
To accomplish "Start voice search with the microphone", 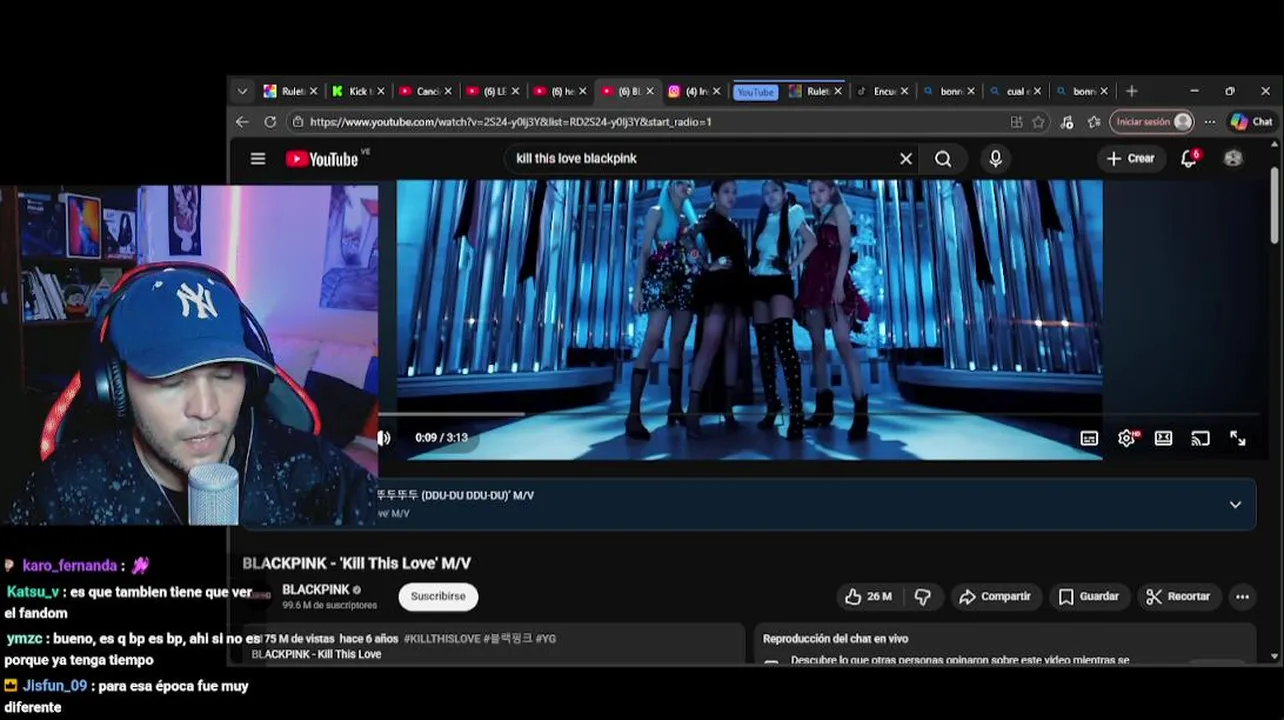I will pos(995,159).
